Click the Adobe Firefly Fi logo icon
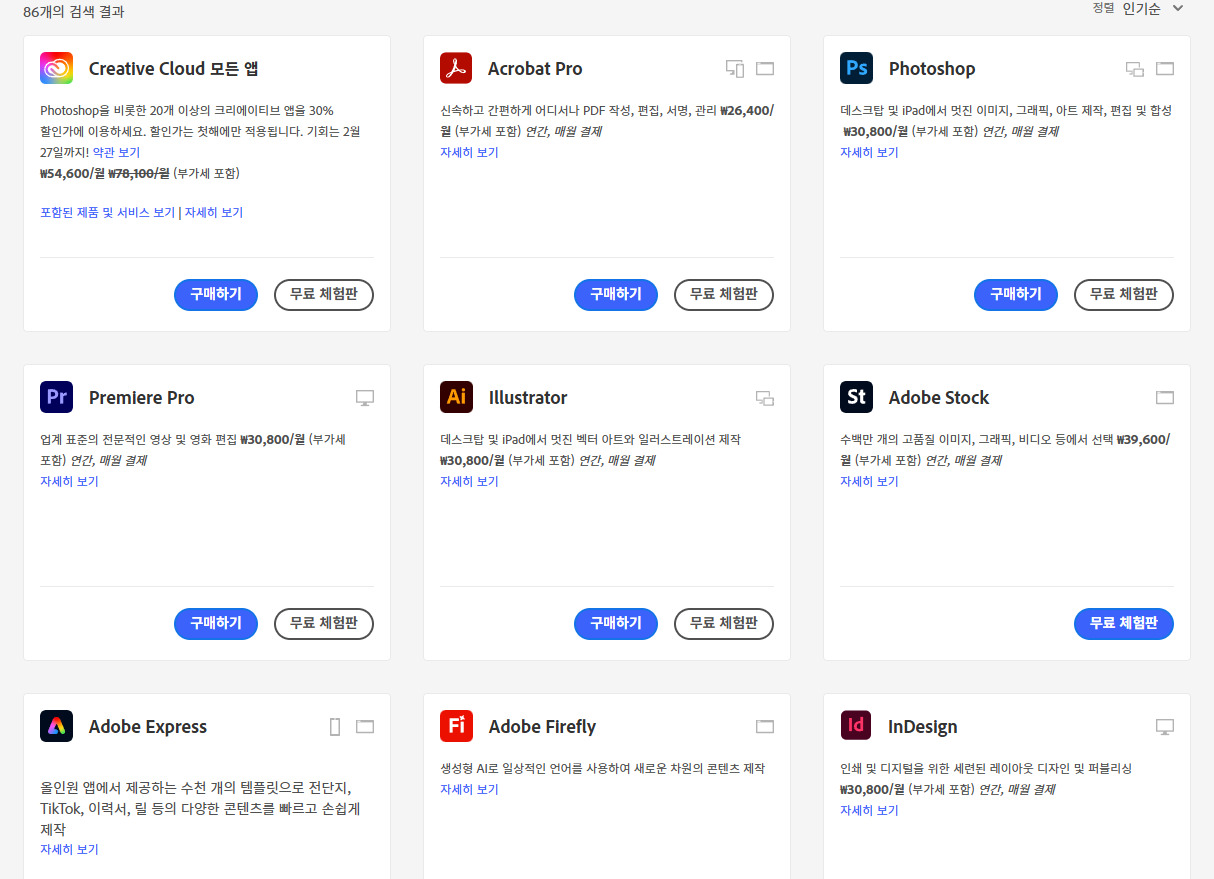1214x879 pixels. click(456, 726)
